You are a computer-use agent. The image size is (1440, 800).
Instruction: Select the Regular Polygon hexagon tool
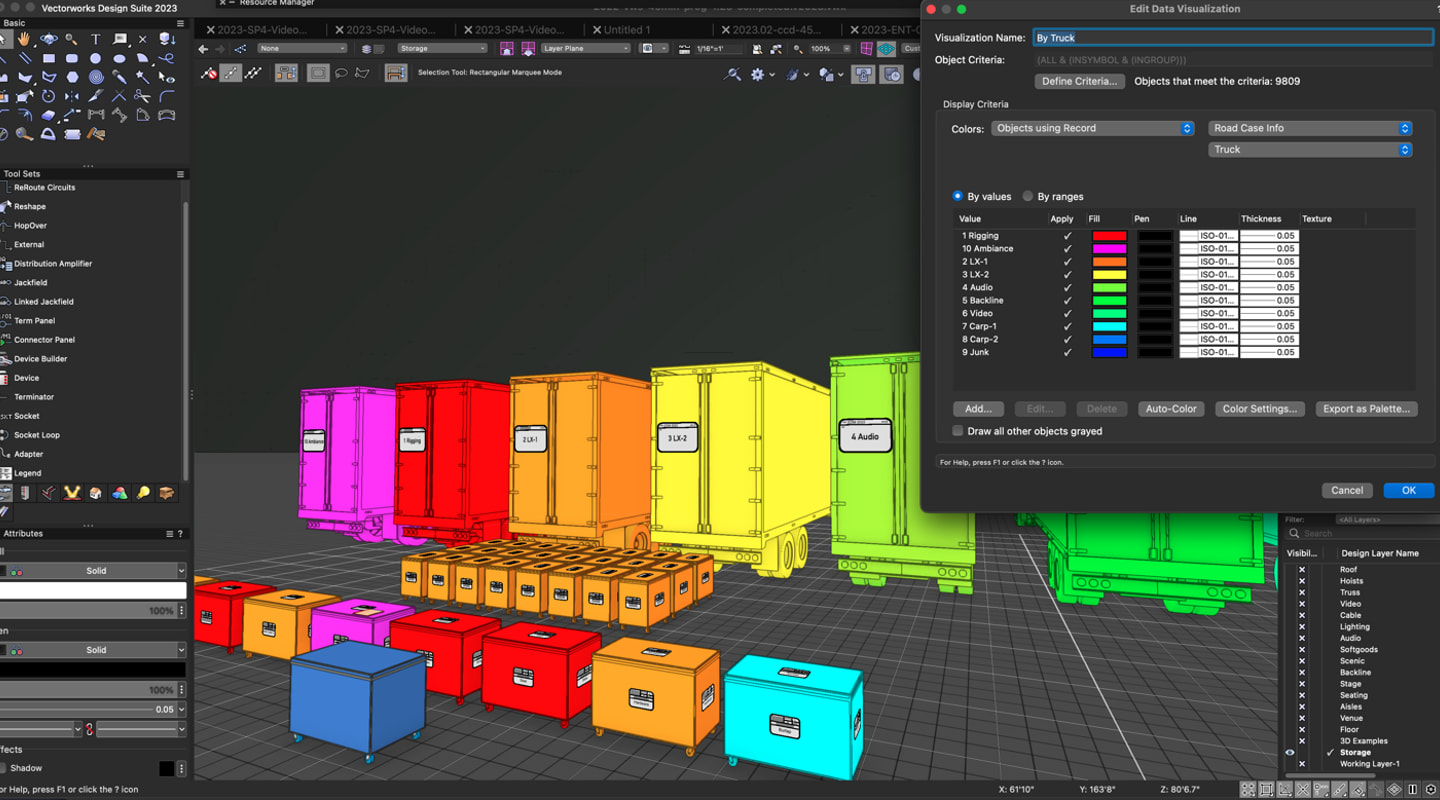tap(72, 77)
